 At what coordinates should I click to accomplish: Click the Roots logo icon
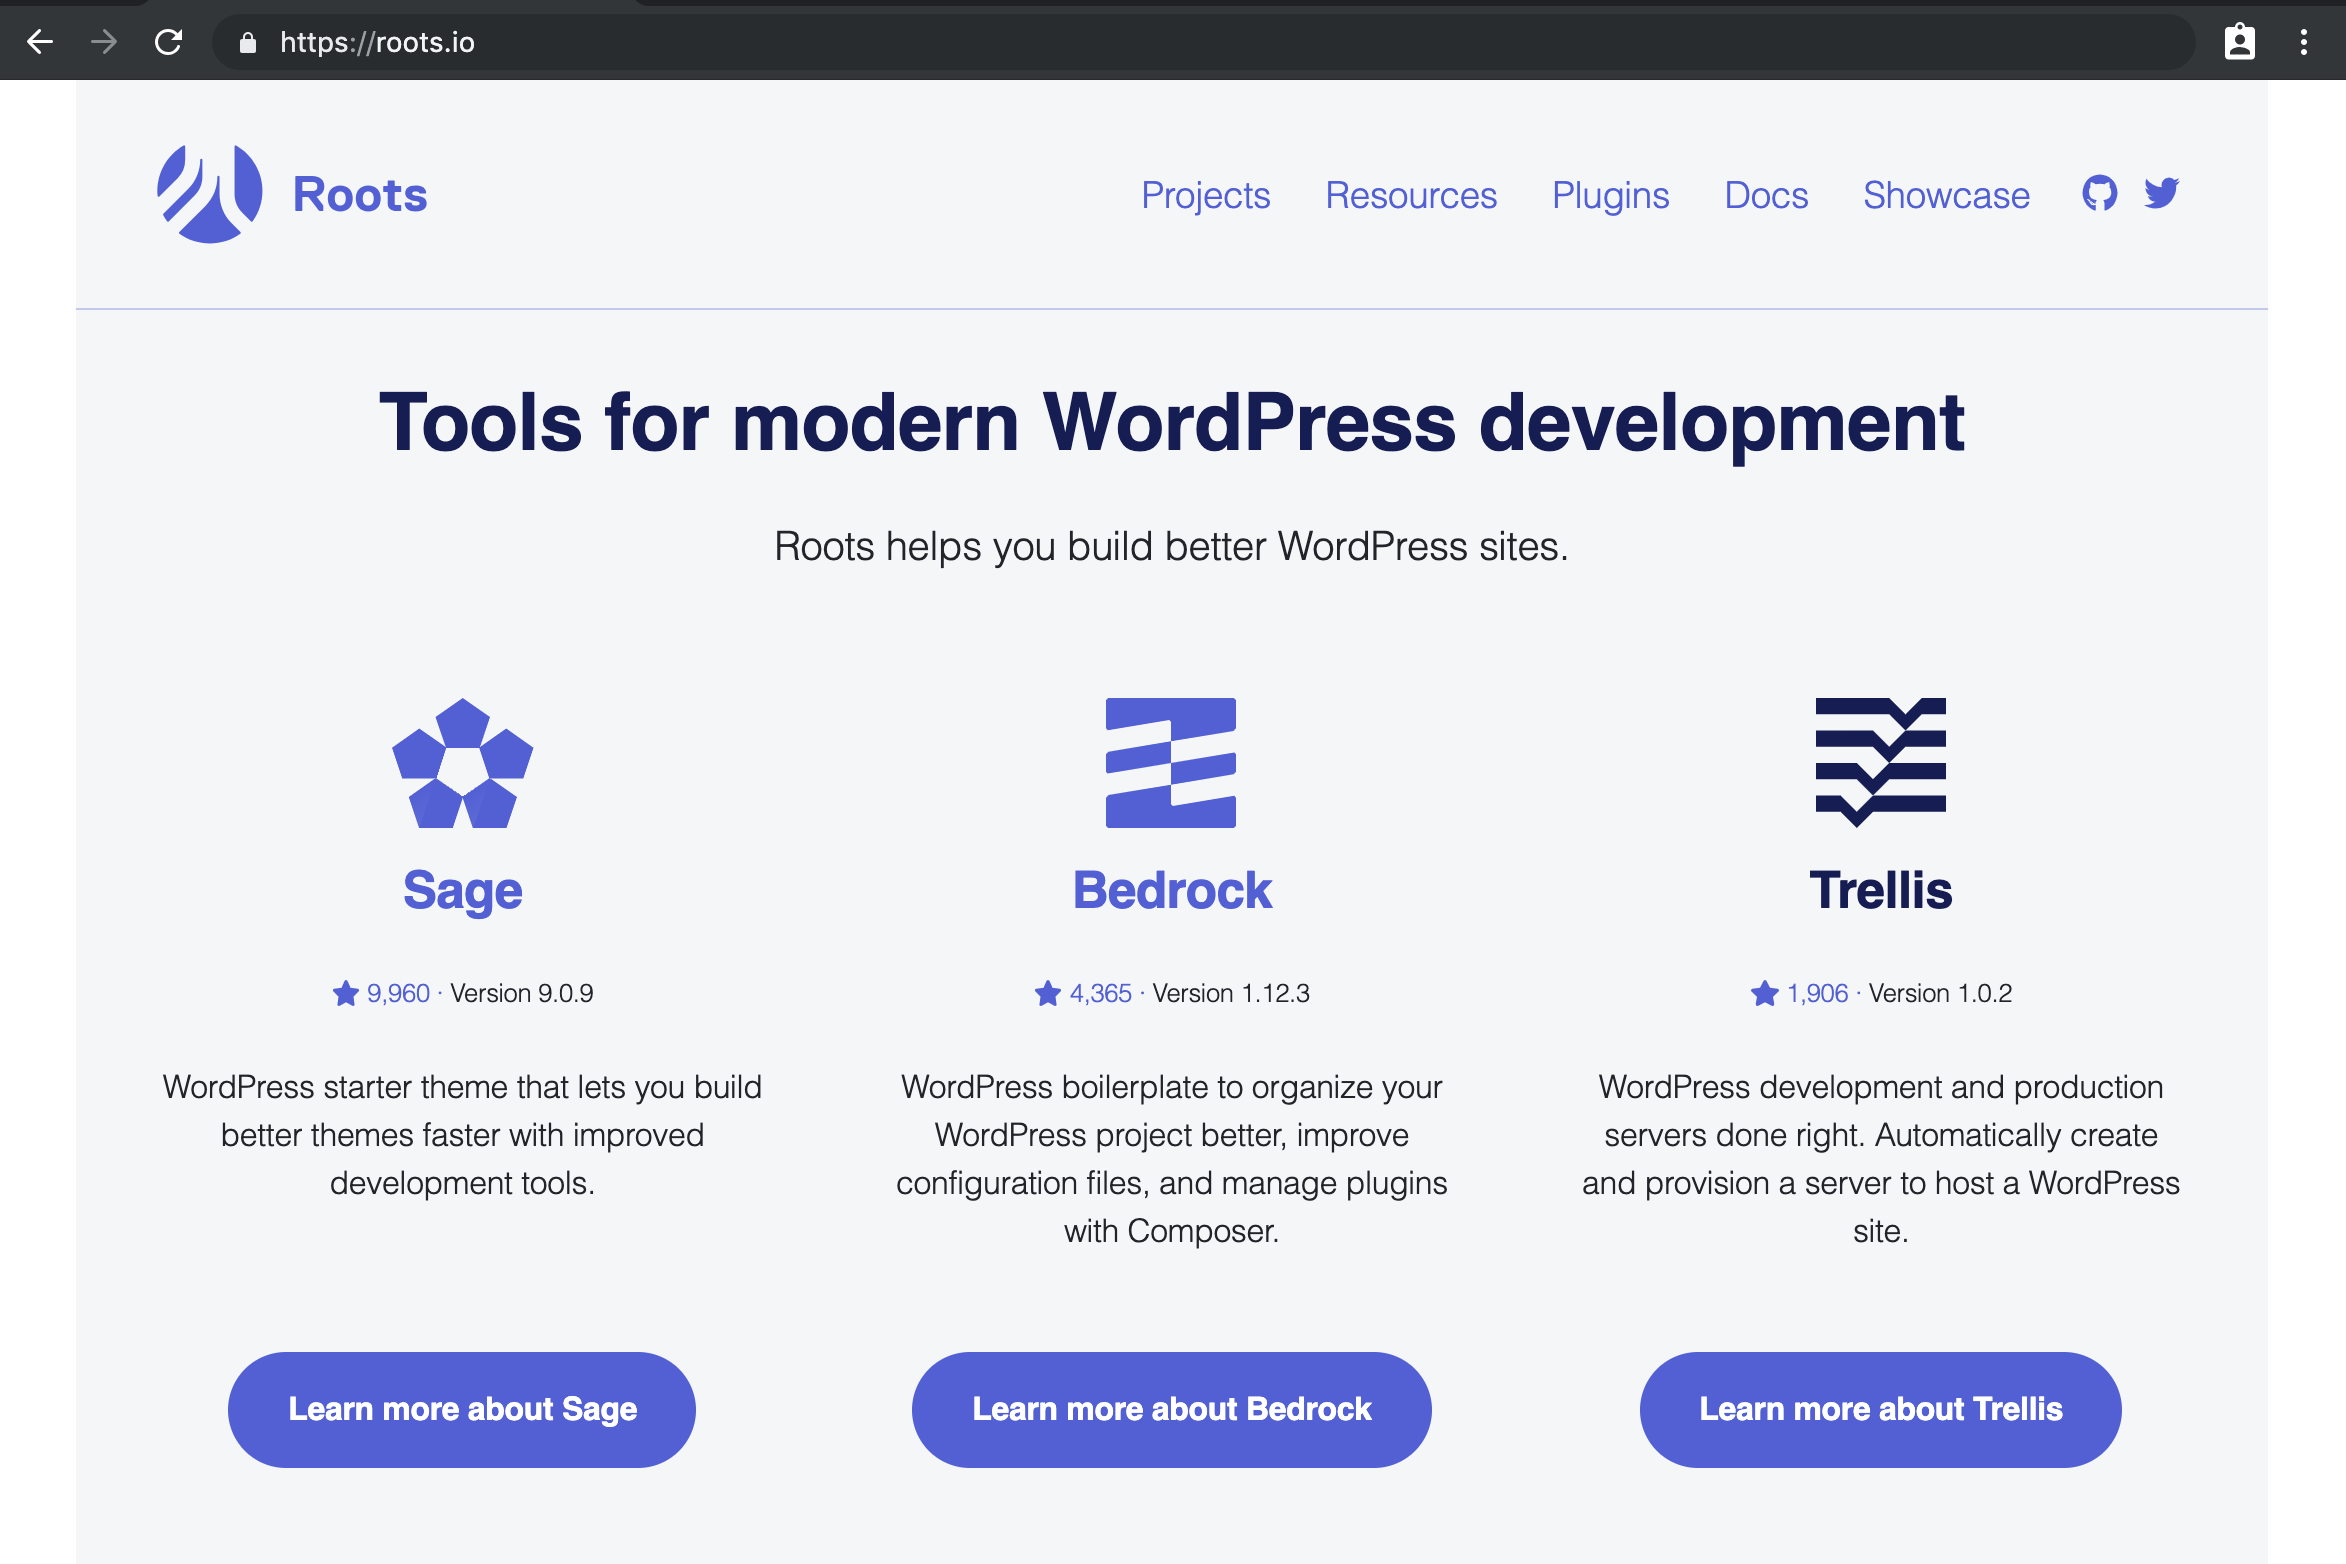209,194
